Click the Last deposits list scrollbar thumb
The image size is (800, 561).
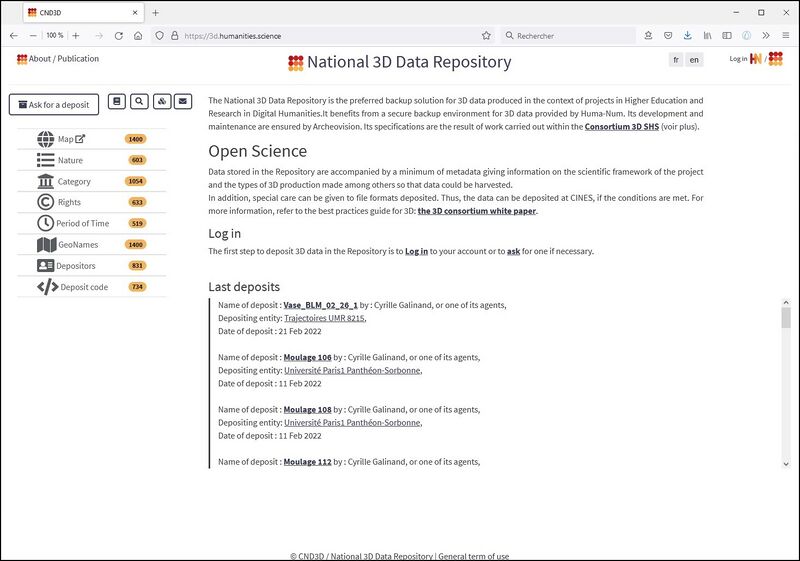coord(785,318)
